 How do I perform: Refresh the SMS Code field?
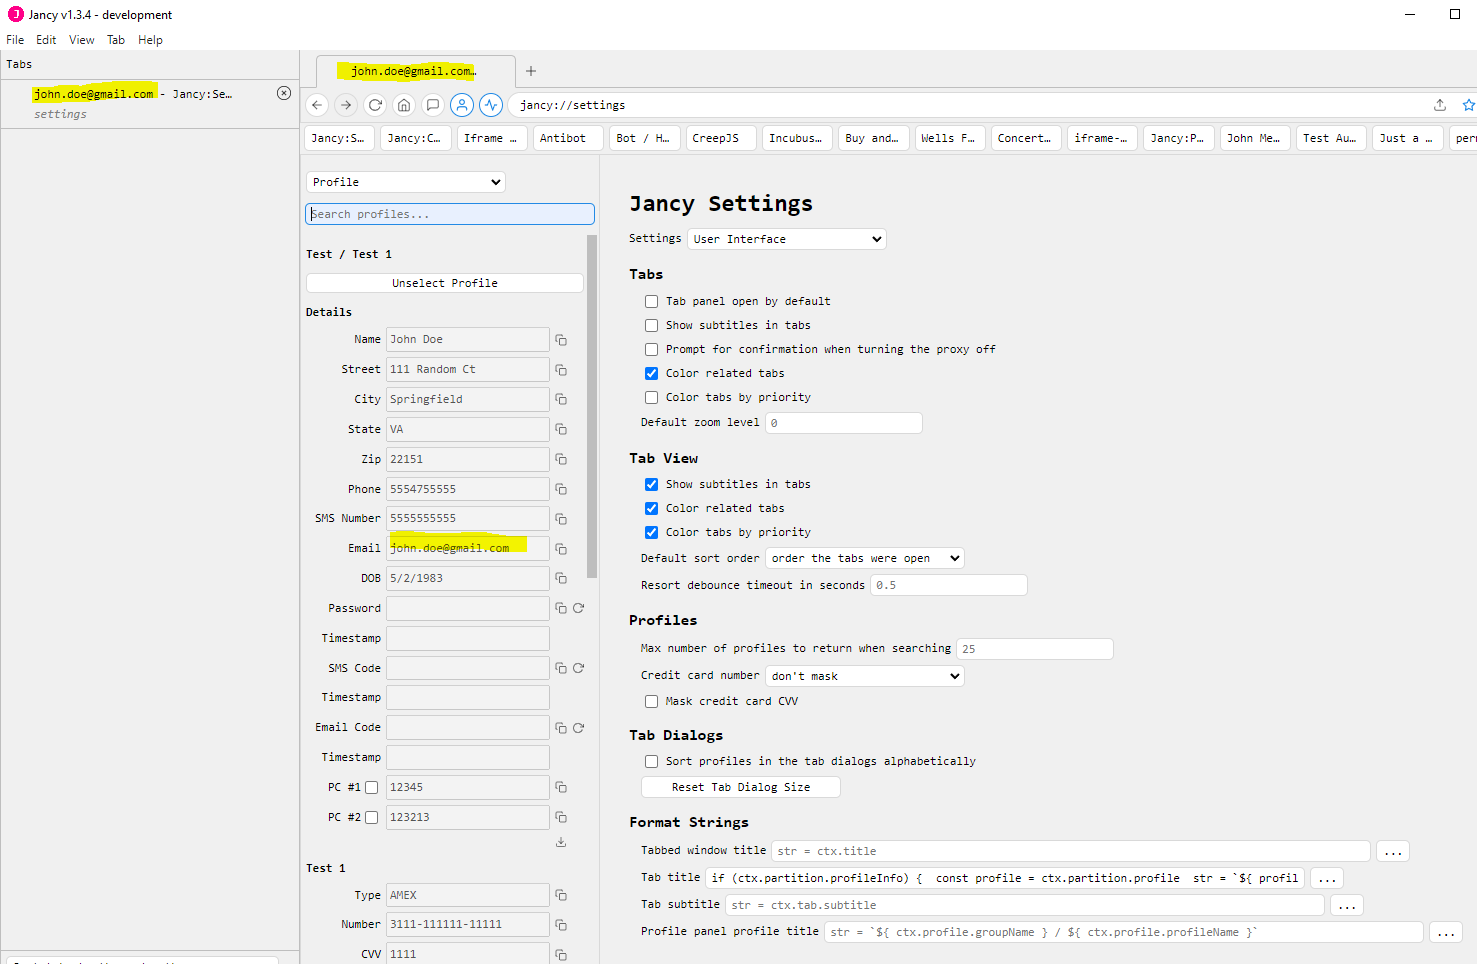tap(578, 668)
